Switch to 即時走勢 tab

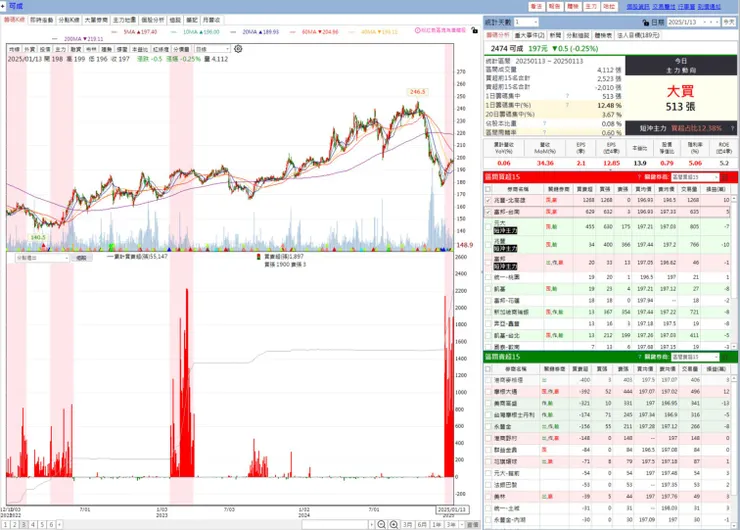[x=42, y=20]
